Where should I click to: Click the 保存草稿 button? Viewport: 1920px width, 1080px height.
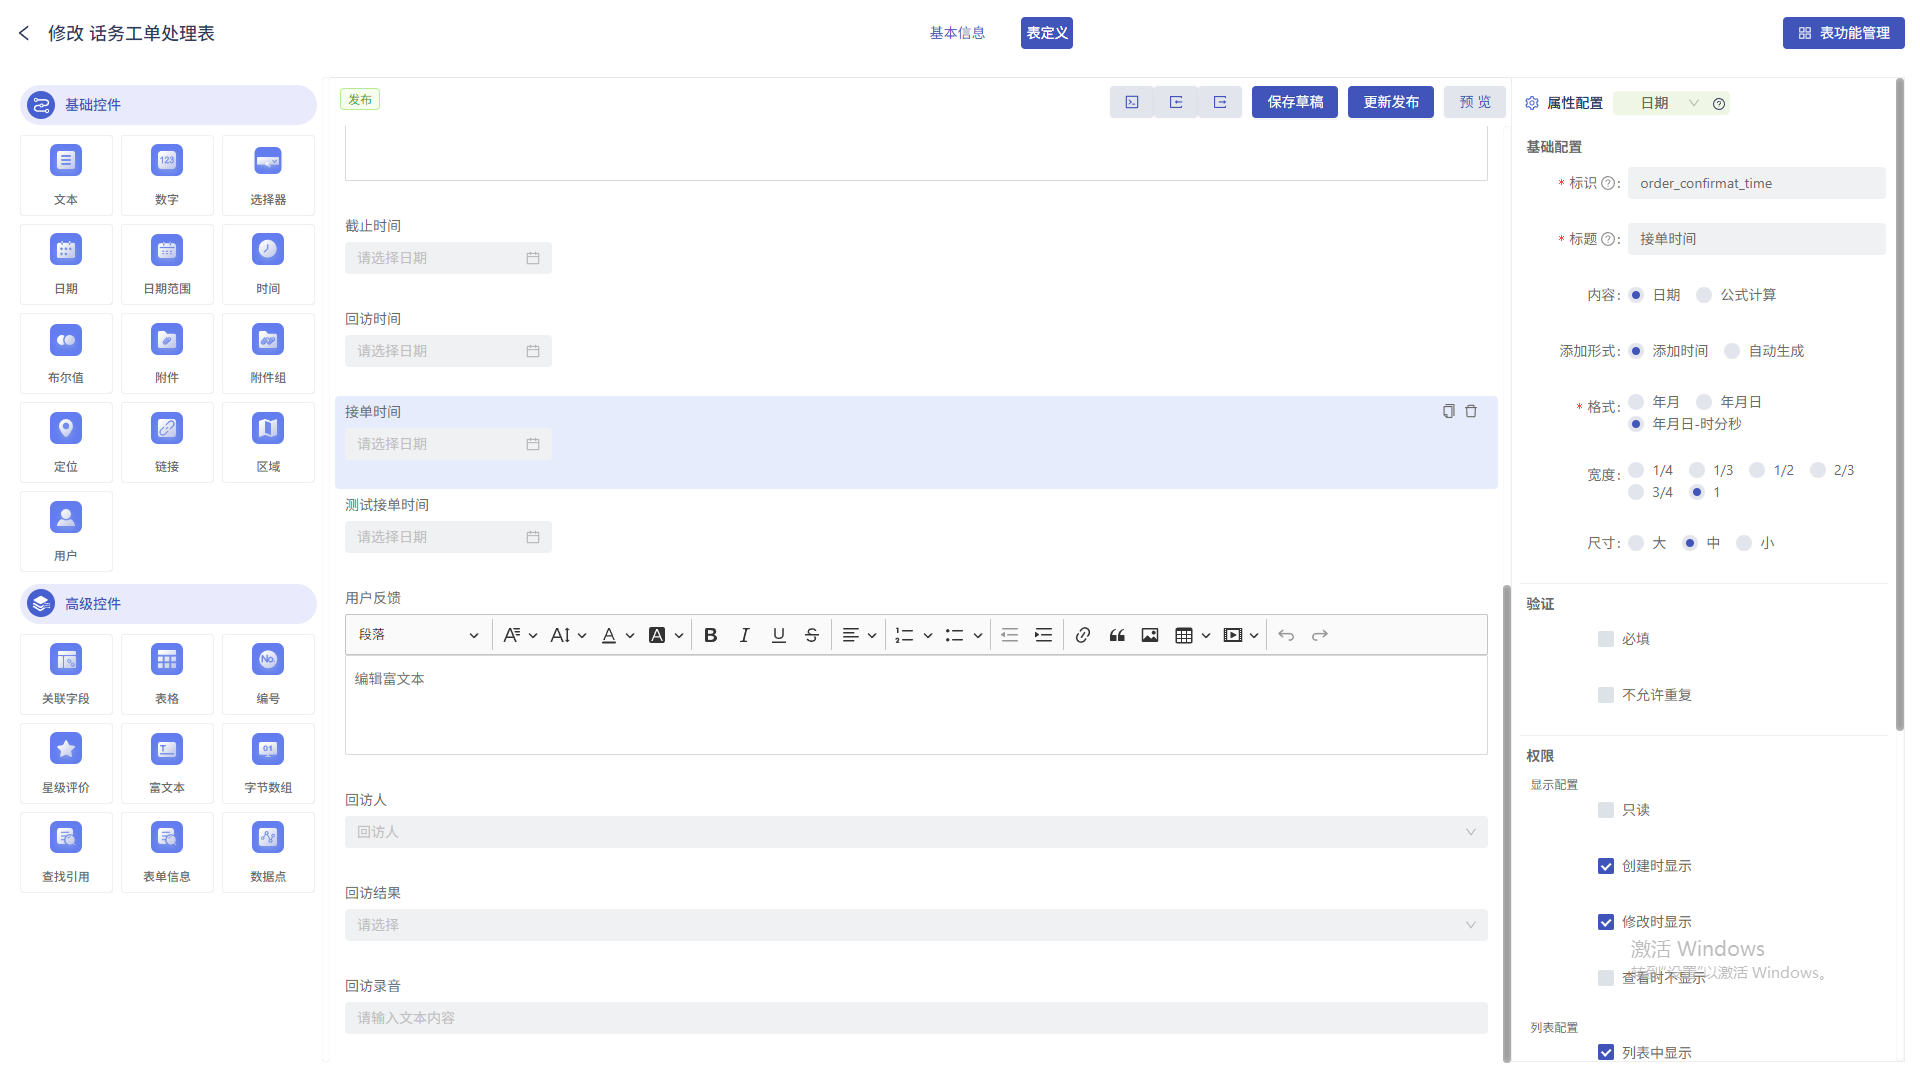(x=1294, y=102)
